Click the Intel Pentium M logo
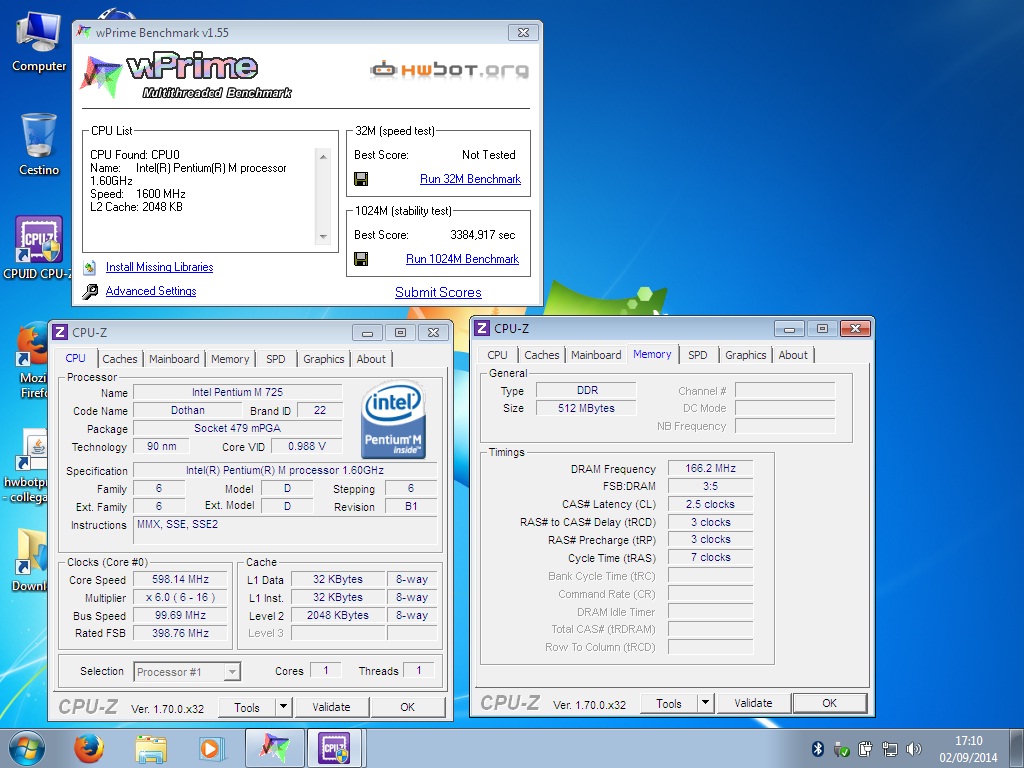Image resolution: width=1024 pixels, height=768 pixels. [x=393, y=419]
